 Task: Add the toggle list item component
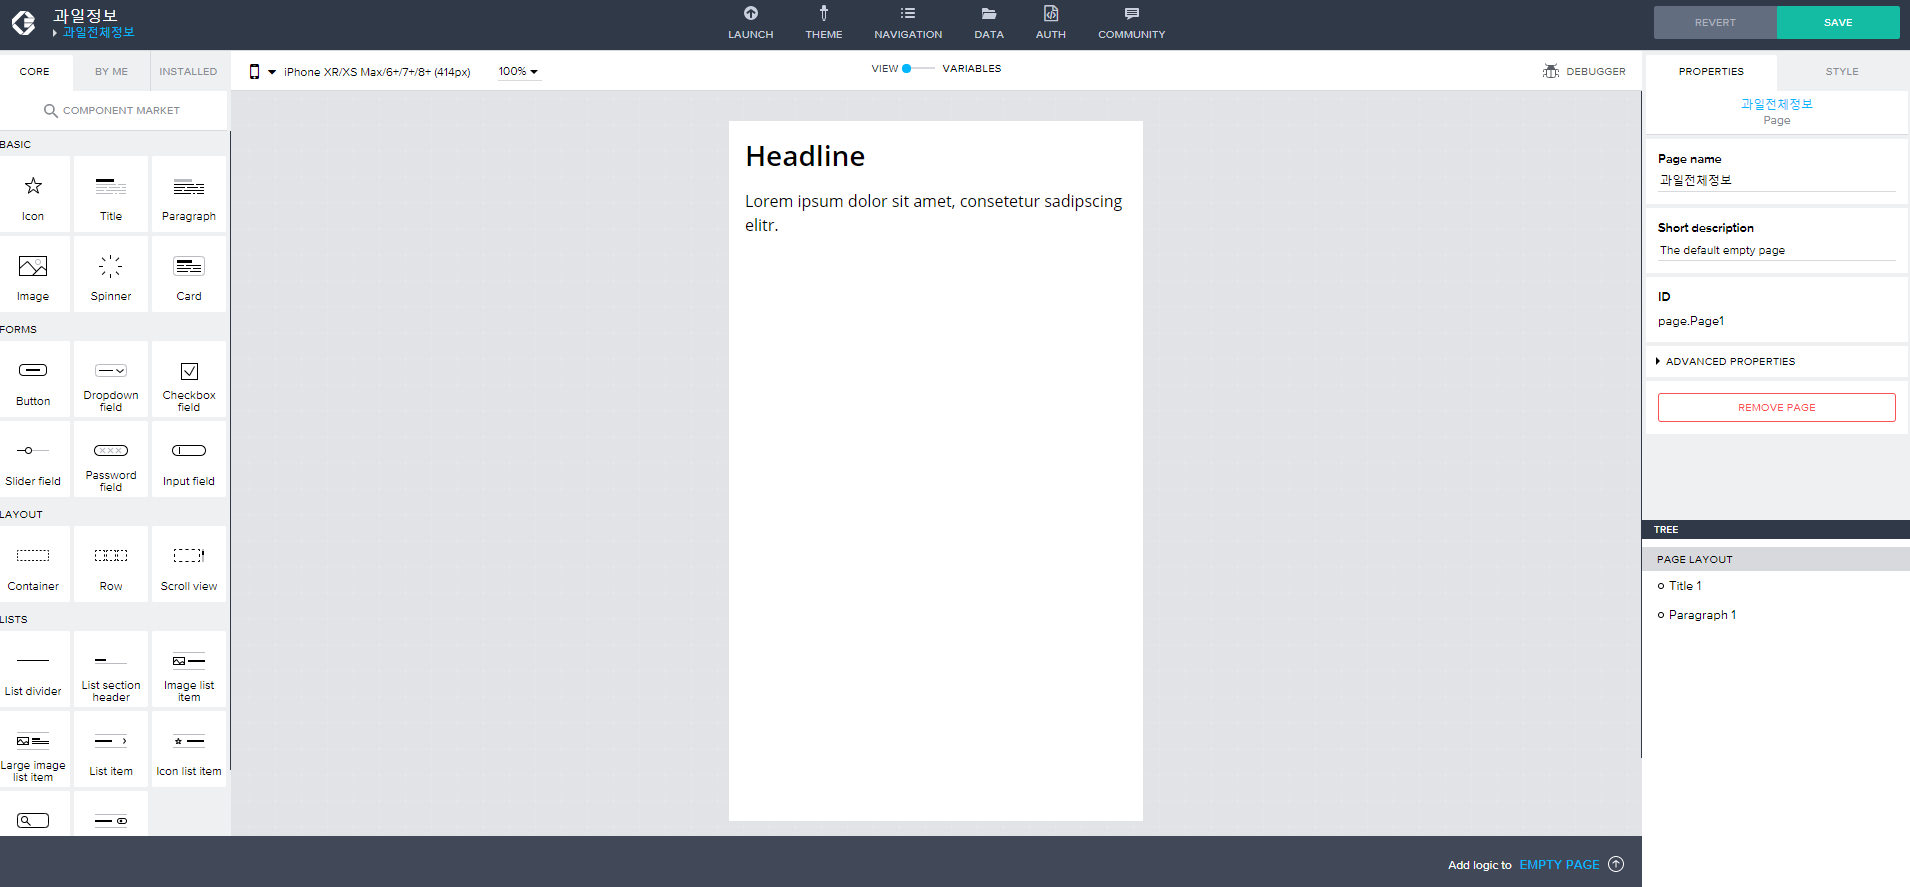111,815
